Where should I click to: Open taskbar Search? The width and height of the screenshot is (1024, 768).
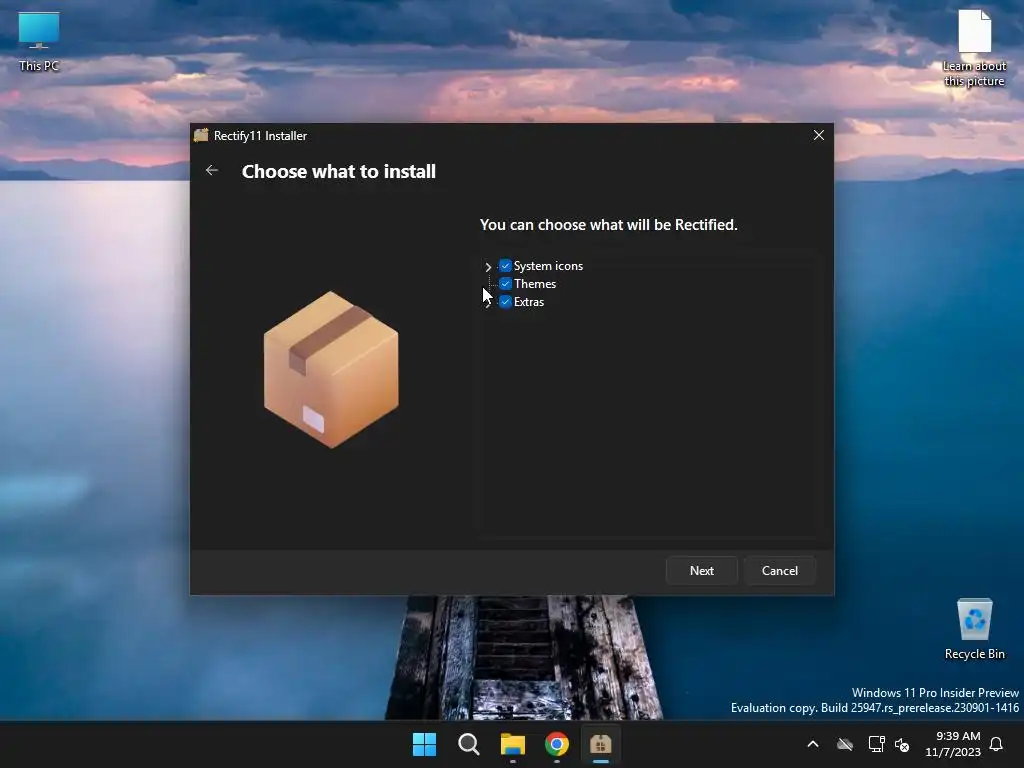(x=468, y=744)
